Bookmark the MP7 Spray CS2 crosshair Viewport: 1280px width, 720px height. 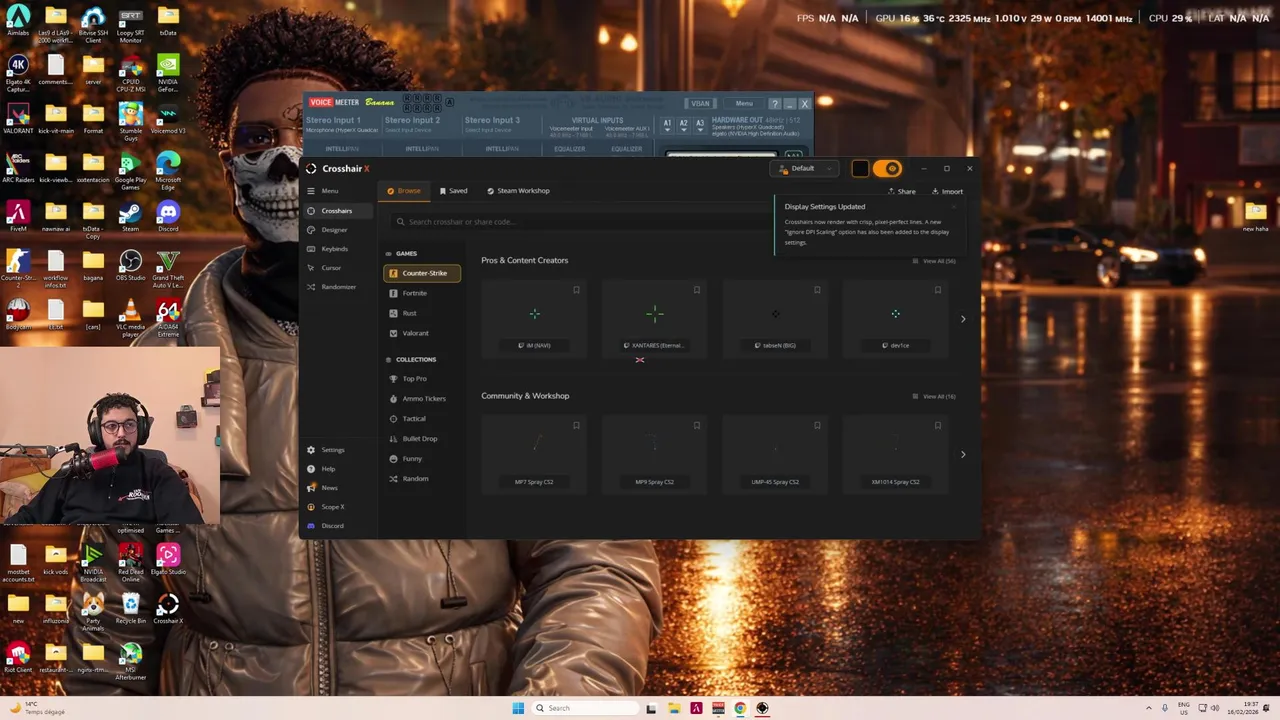point(576,426)
